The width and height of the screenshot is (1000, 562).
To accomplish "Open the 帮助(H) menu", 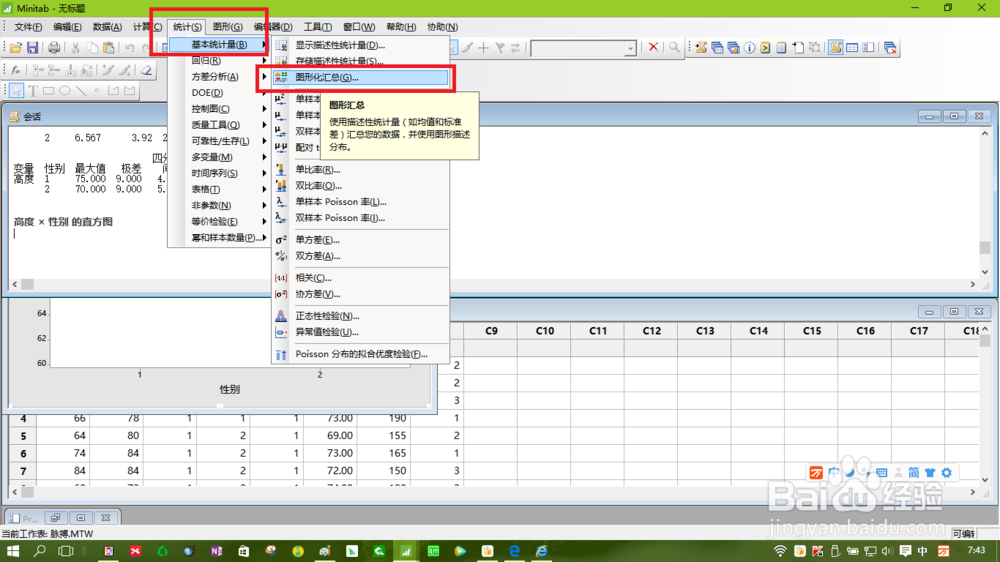I will (x=401, y=27).
